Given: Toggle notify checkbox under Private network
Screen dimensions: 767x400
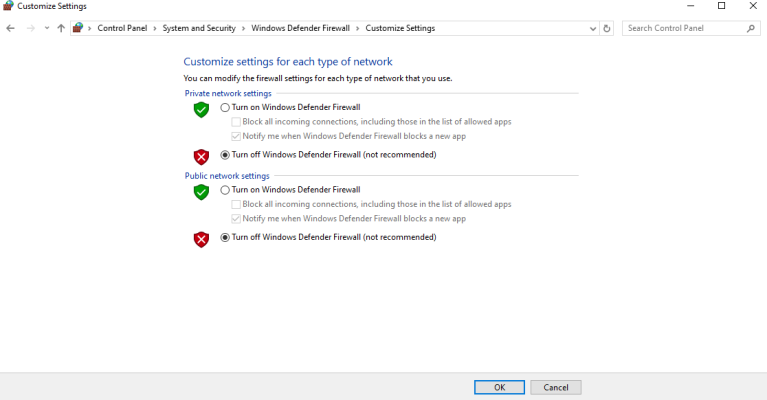Looking at the screenshot, I should (236, 136).
